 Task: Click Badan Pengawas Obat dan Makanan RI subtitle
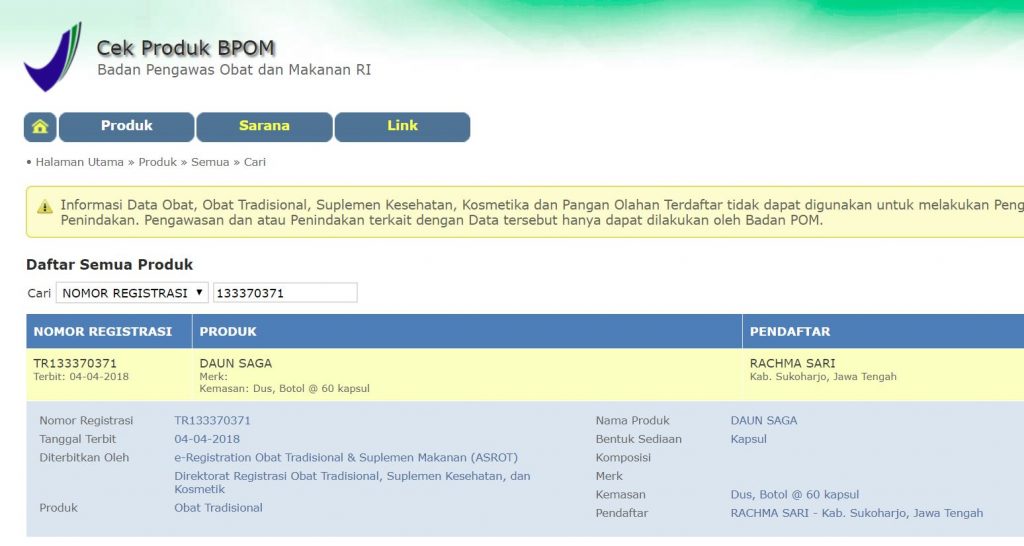click(x=234, y=70)
